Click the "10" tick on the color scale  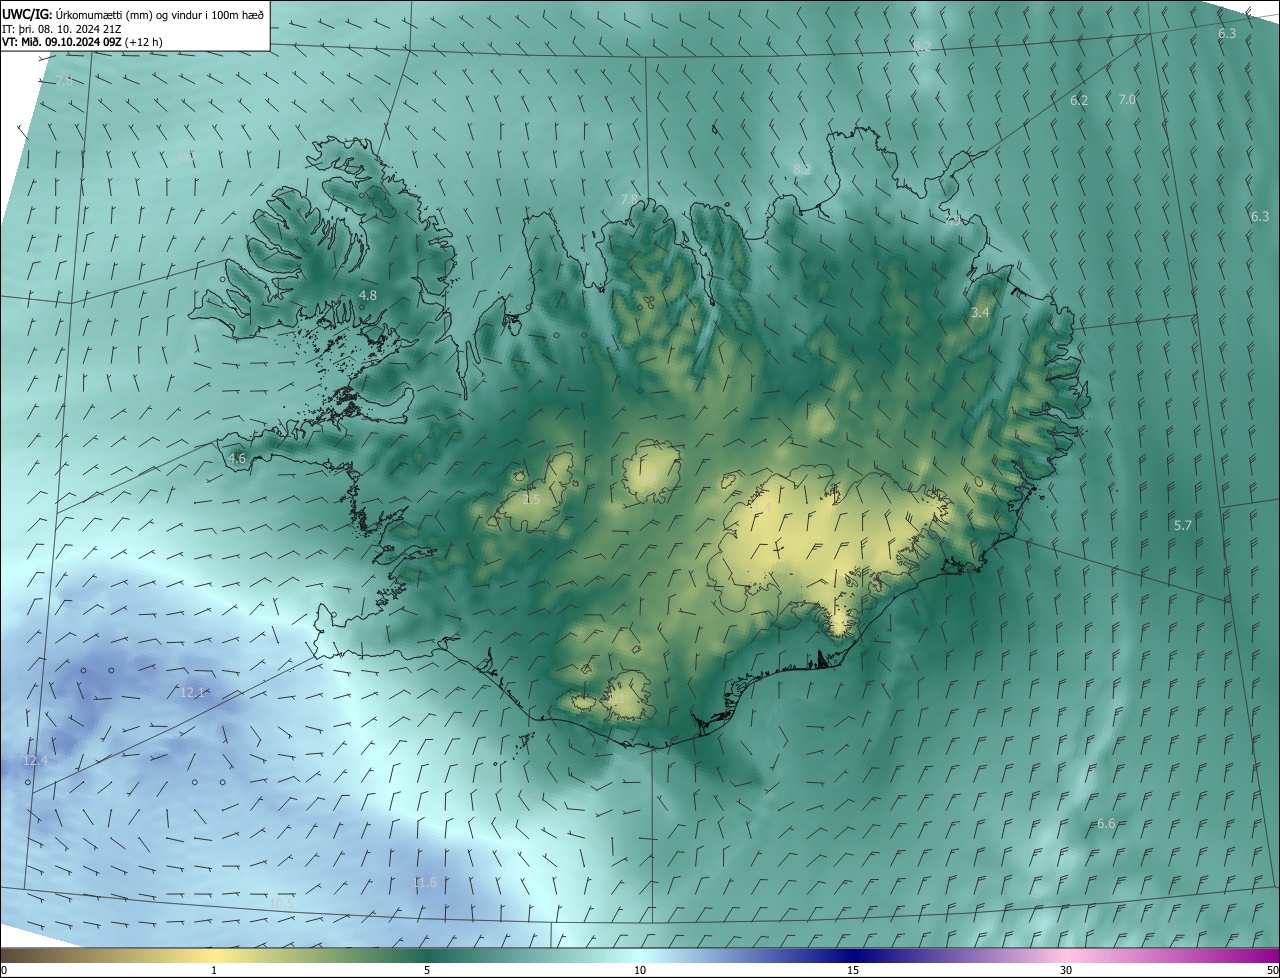[640, 970]
